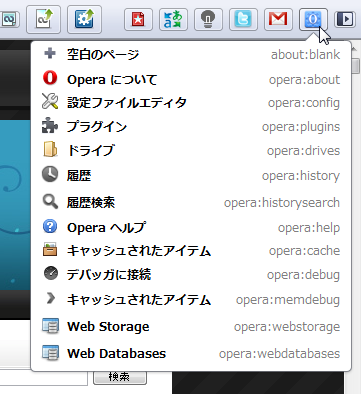Image resolution: width=361 pixels, height=394 pixels.
Task: Click the gauge icon beside デバッガに接続
Action: pos(51,273)
